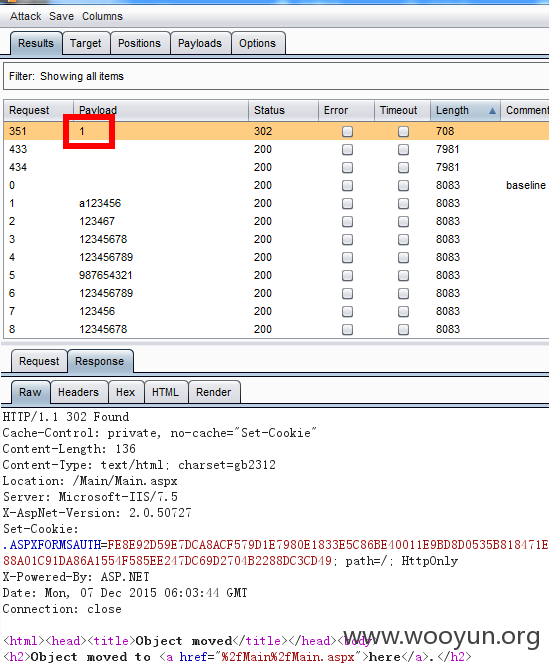
Task: Open the Request message tab
Action: pos(39,361)
